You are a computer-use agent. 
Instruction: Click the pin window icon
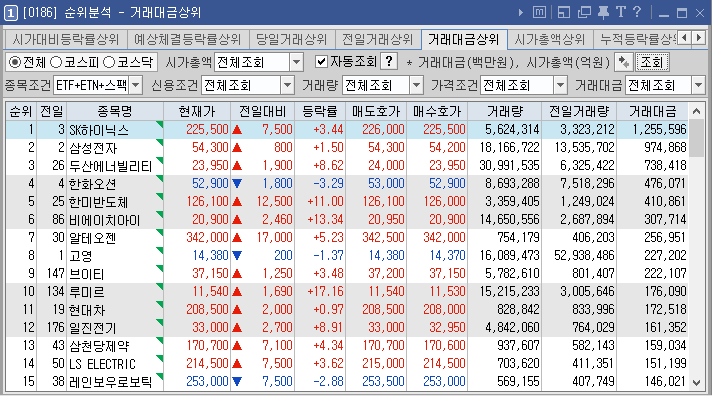(603, 13)
